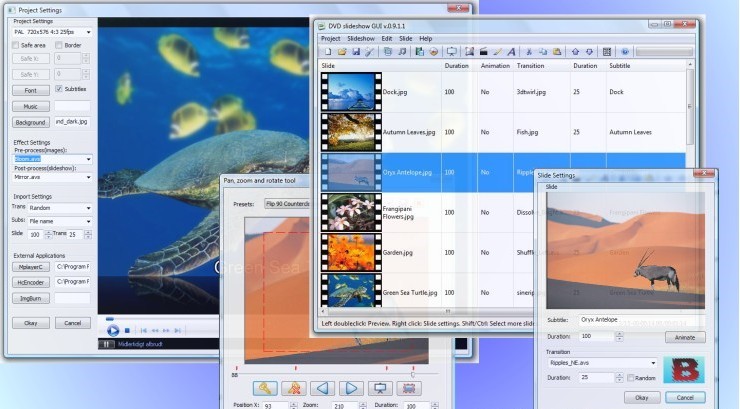Click the Subtitle field showing Oryx Antelope

click(642, 320)
